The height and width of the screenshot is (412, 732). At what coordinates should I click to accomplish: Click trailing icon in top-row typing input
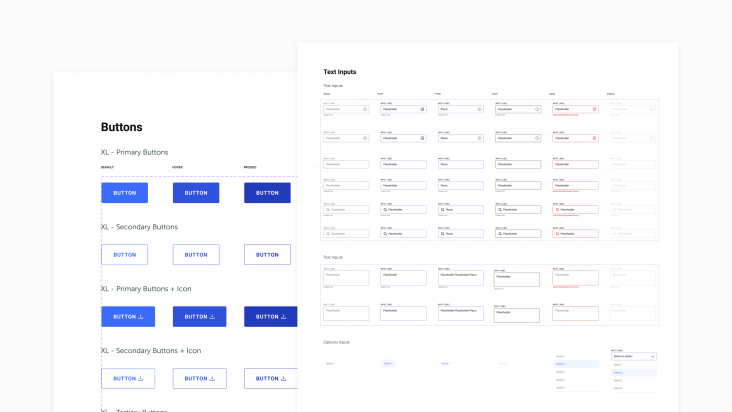[479, 109]
